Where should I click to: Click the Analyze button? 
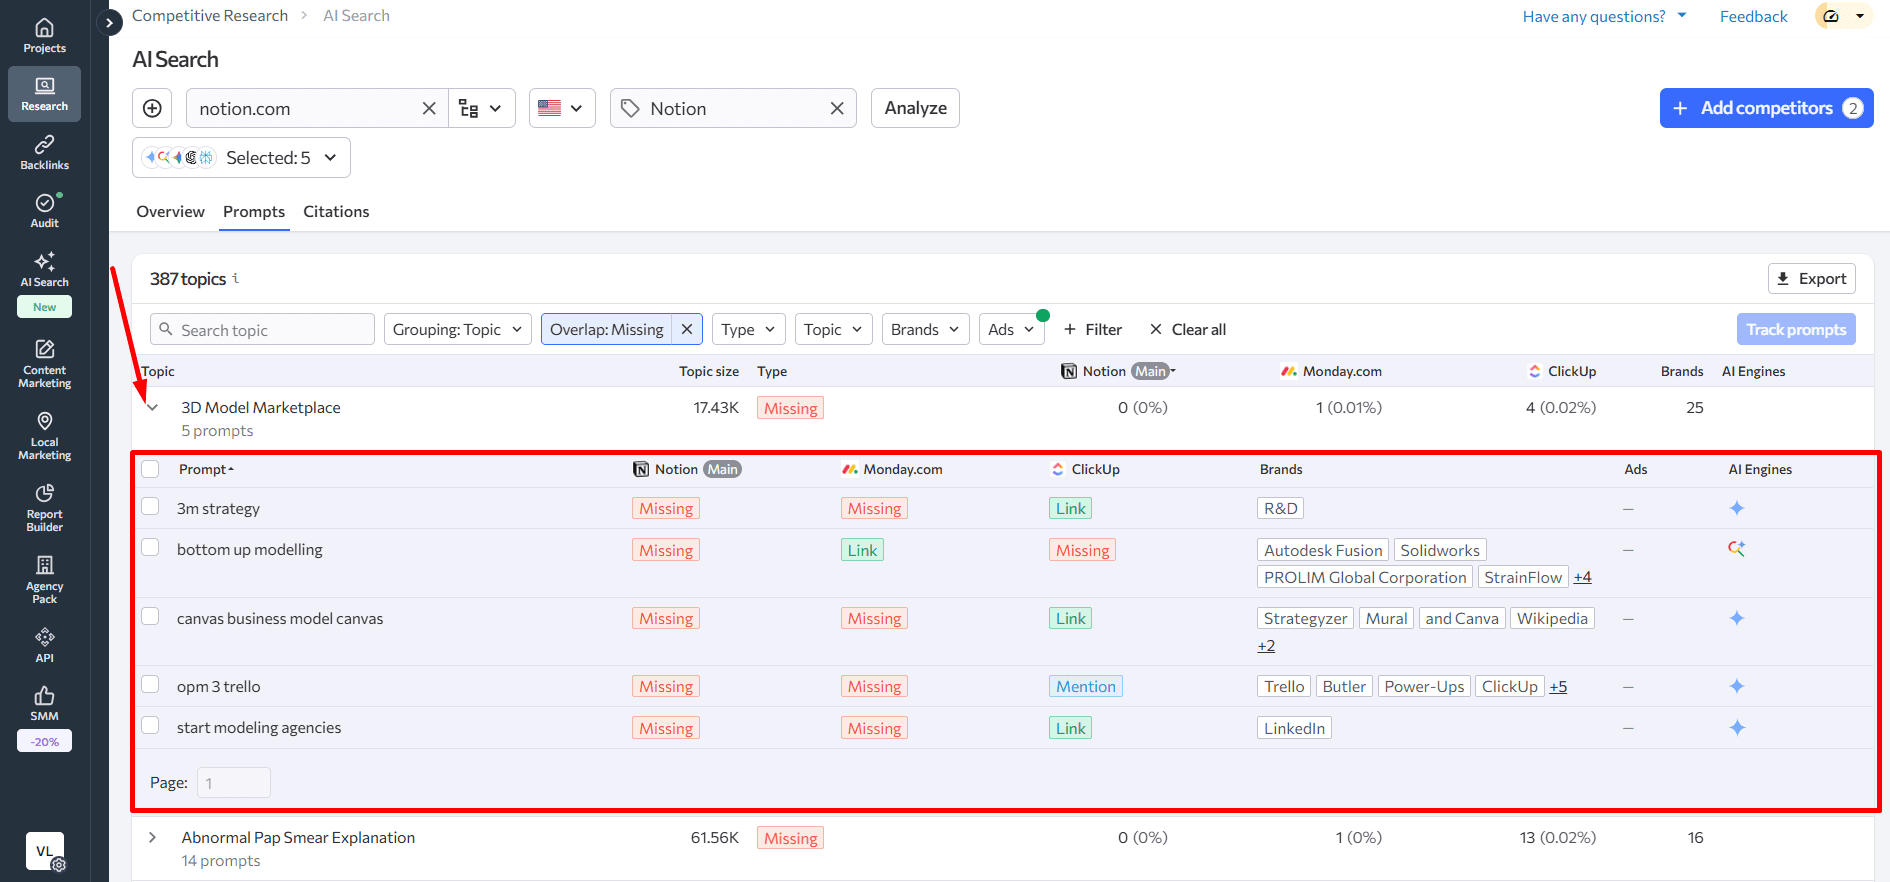(x=915, y=108)
